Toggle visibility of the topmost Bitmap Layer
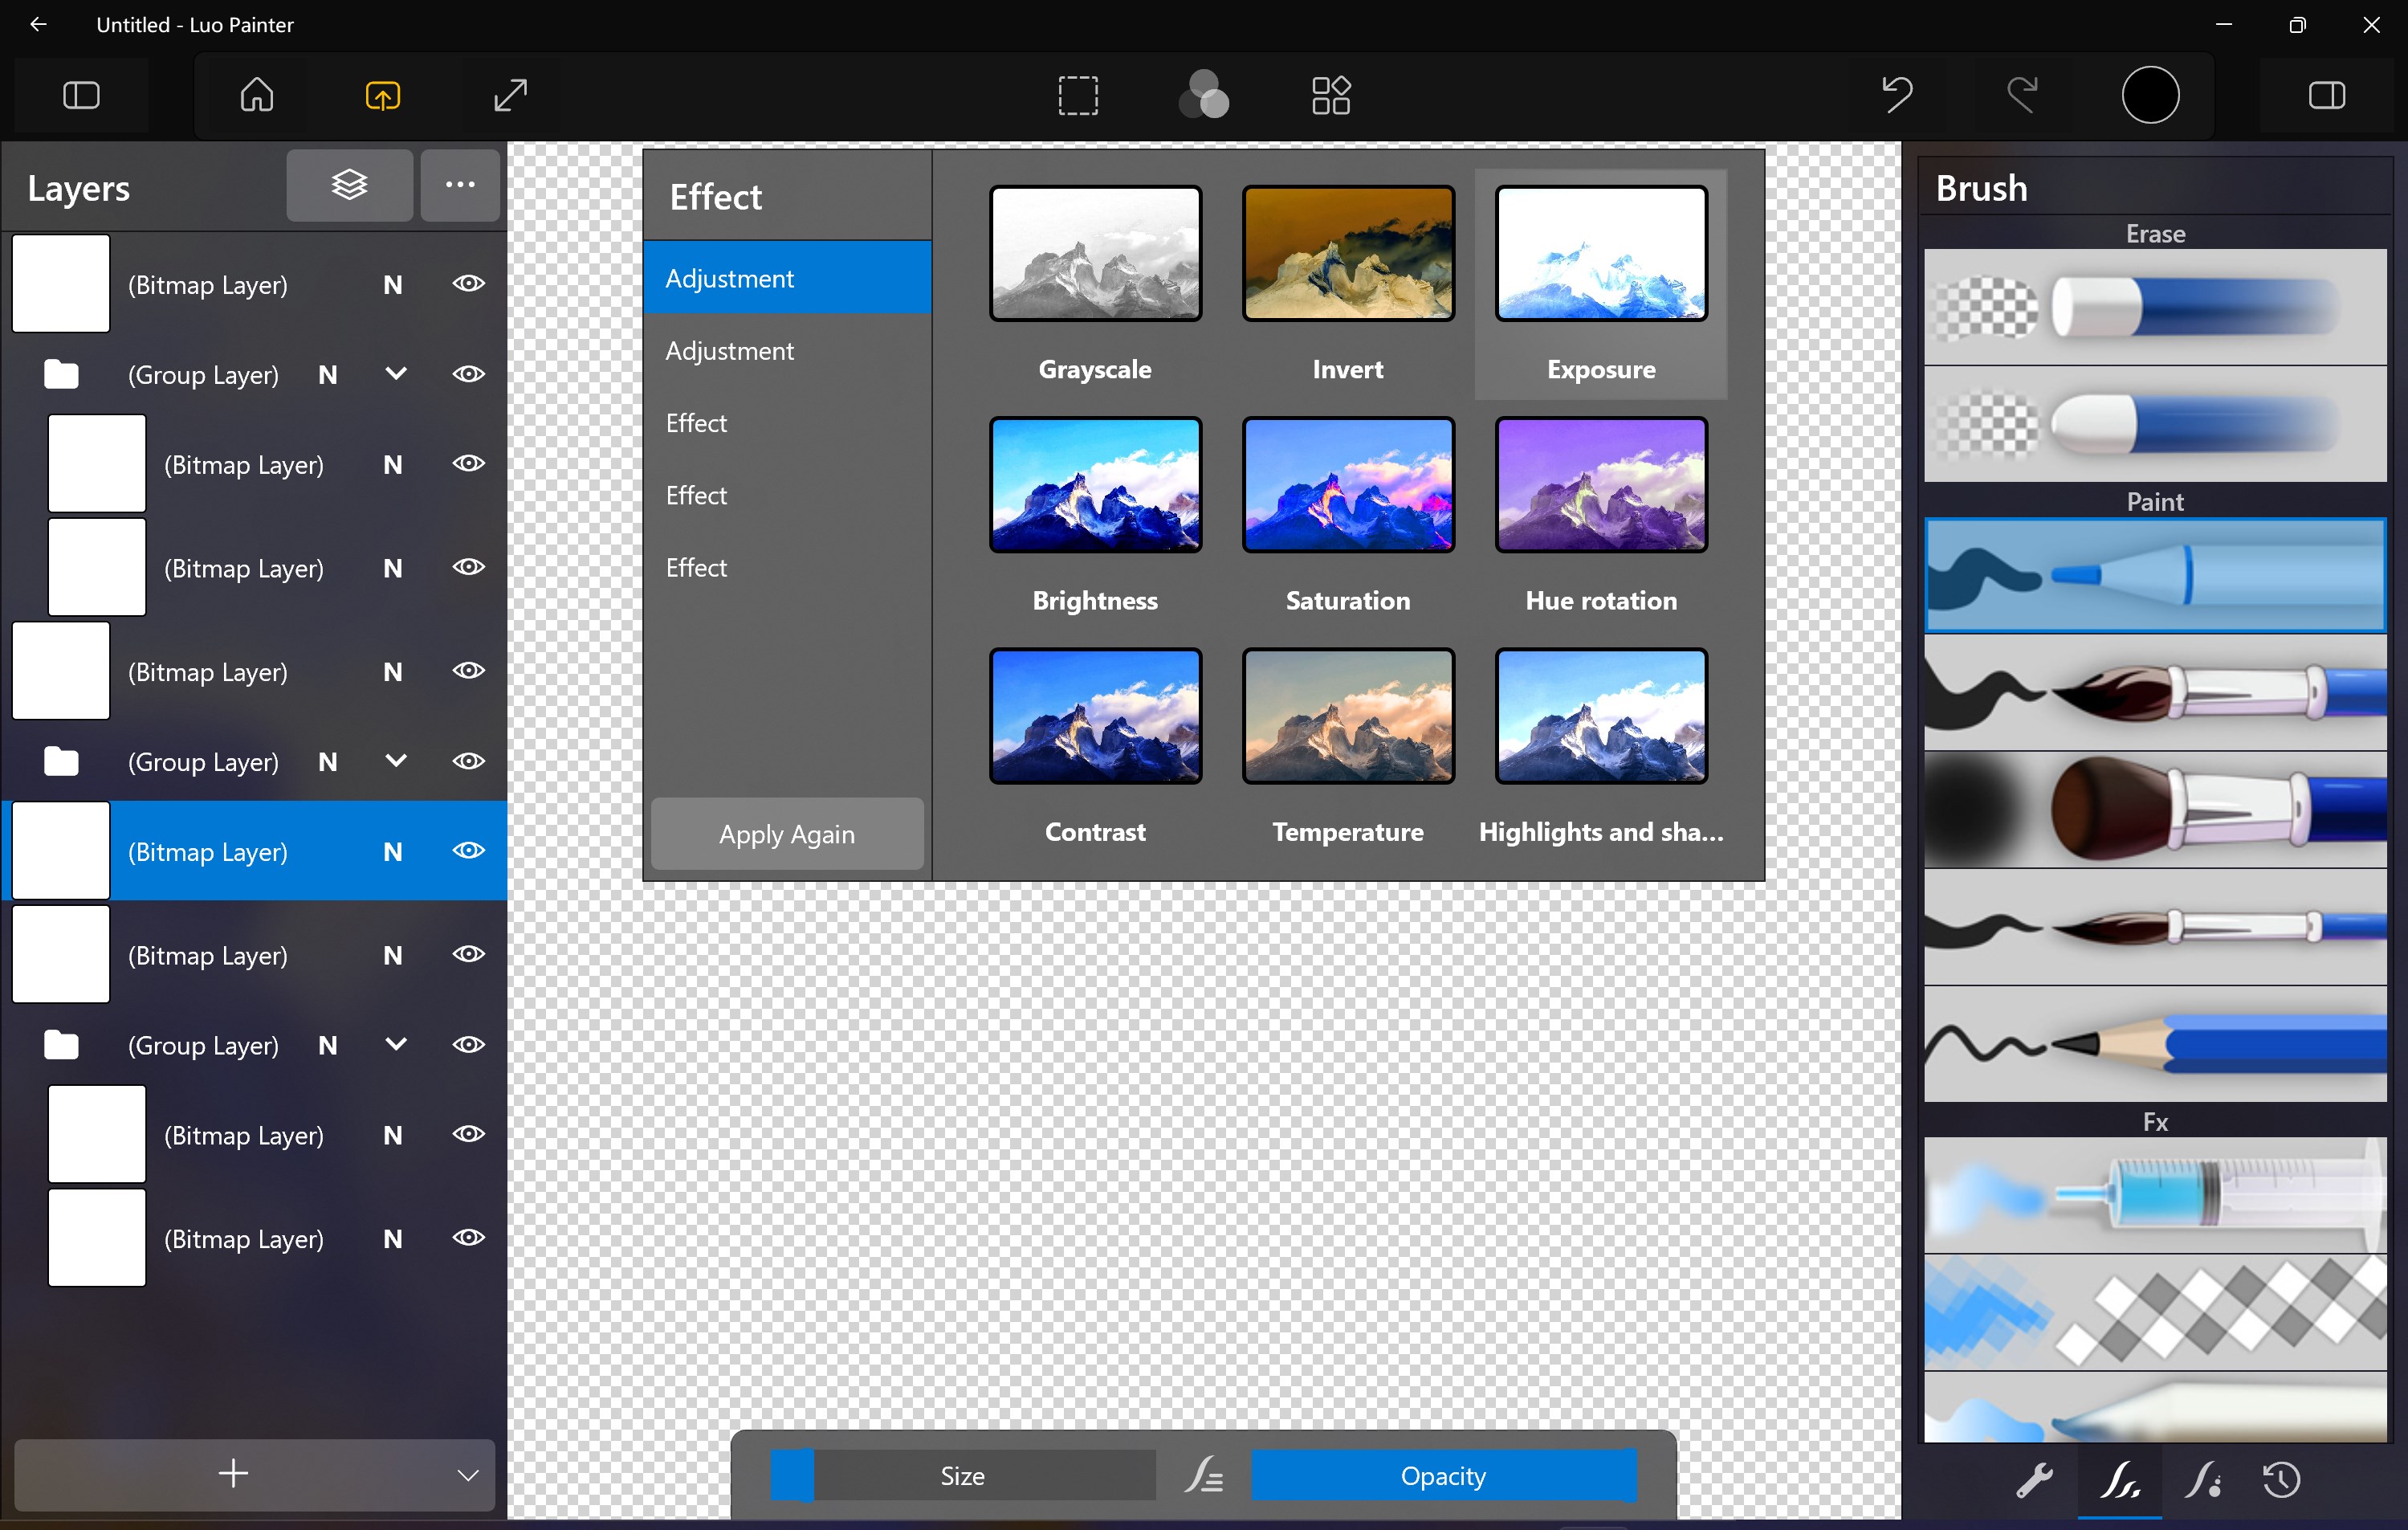The width and height of the screenshot is (2408, 1530). [468, 284]
